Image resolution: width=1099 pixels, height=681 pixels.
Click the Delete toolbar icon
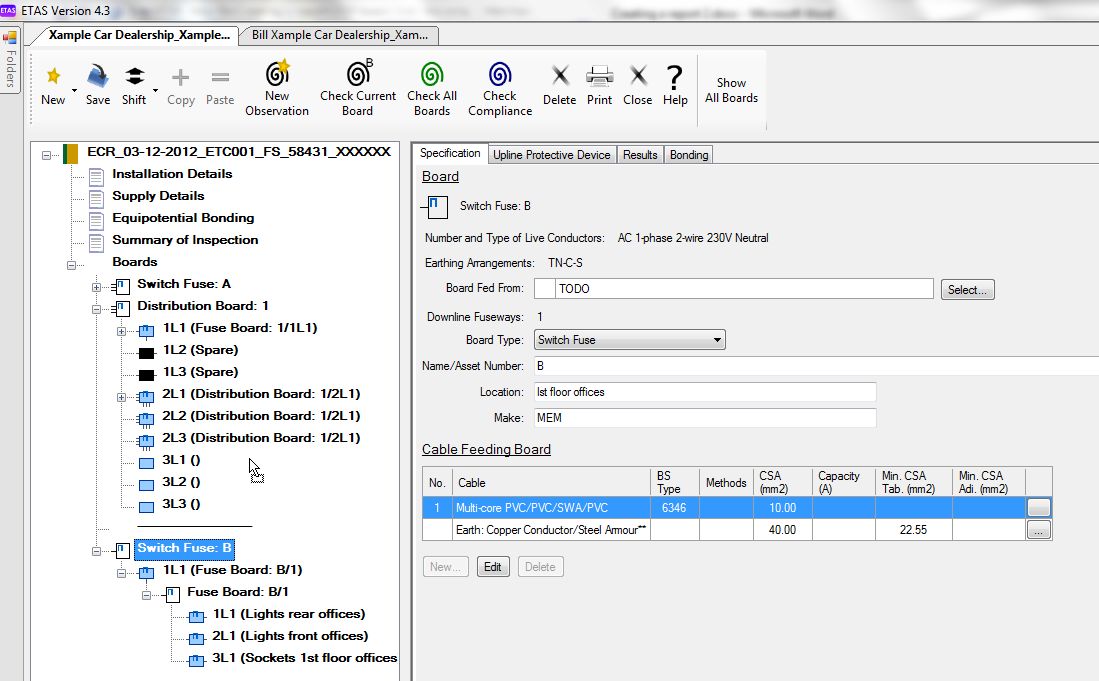(x=559, y=76)
